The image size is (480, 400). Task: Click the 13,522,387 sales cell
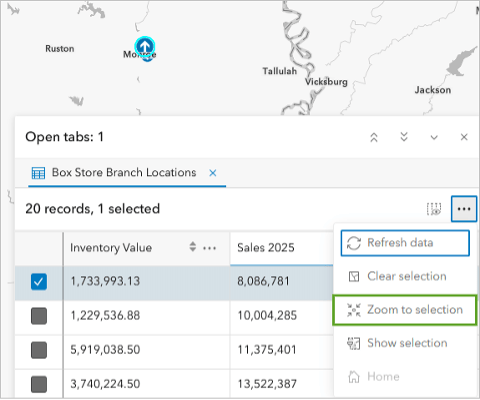[x=282, y=384]
